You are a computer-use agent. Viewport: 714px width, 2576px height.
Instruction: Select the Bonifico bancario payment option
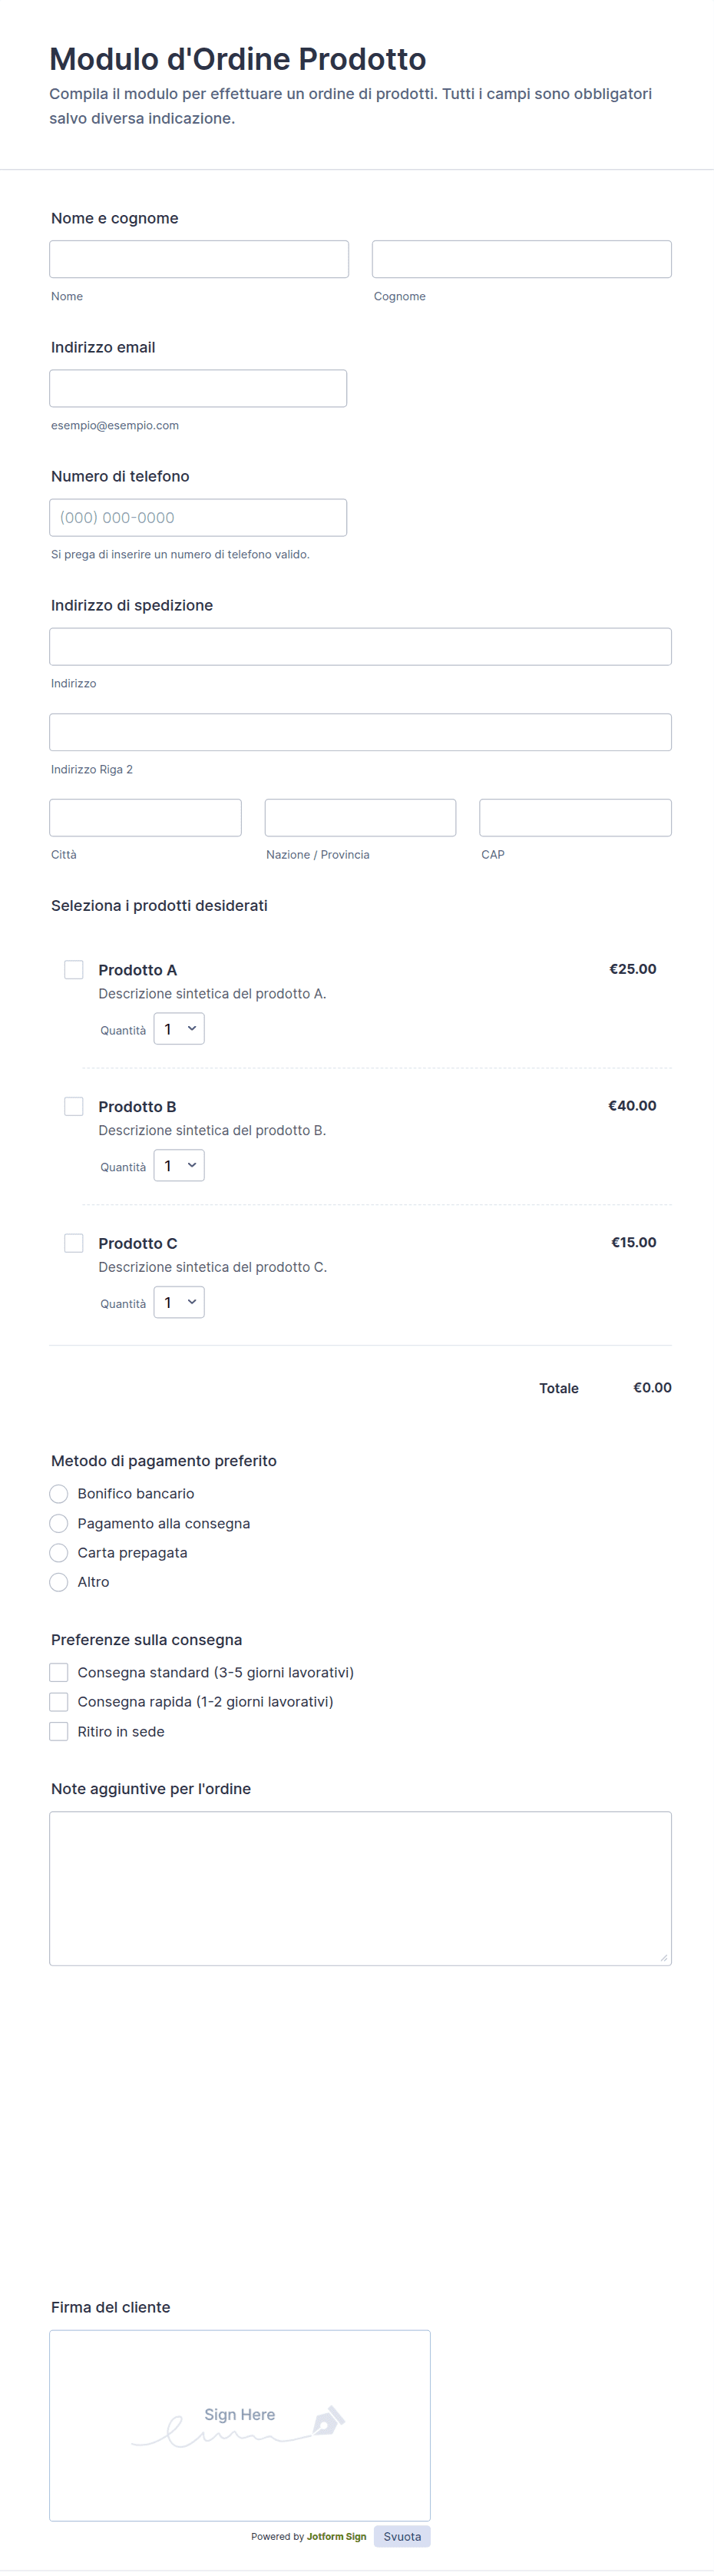click(59, 1494)
